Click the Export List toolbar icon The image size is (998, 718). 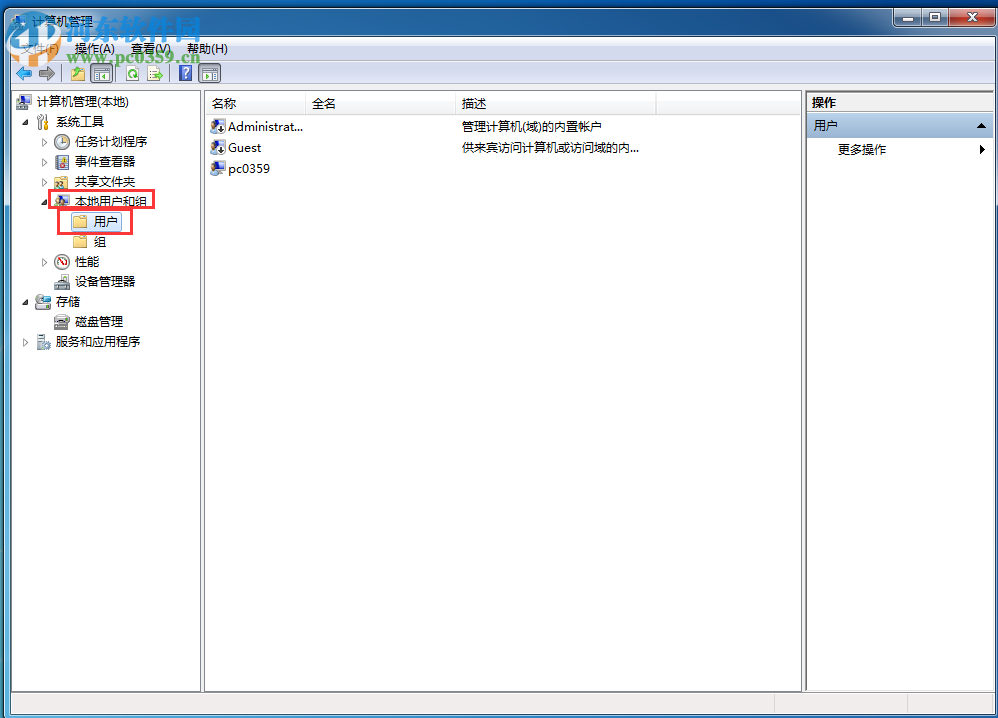[155, 74]
